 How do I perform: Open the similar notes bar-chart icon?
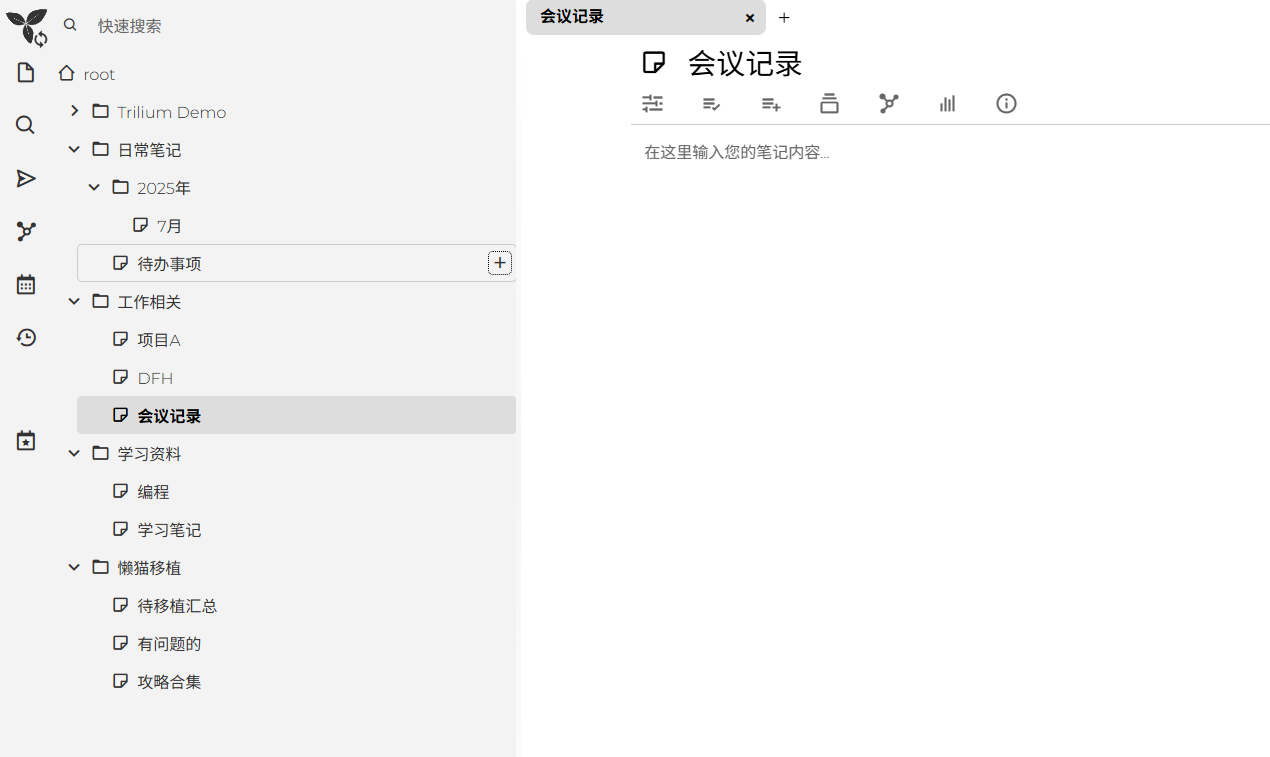point(947,103)
